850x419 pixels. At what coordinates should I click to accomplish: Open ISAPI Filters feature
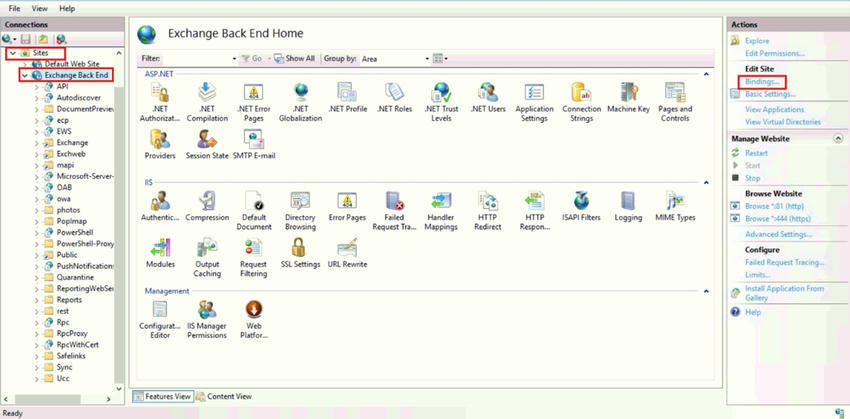tap(581, 207)
